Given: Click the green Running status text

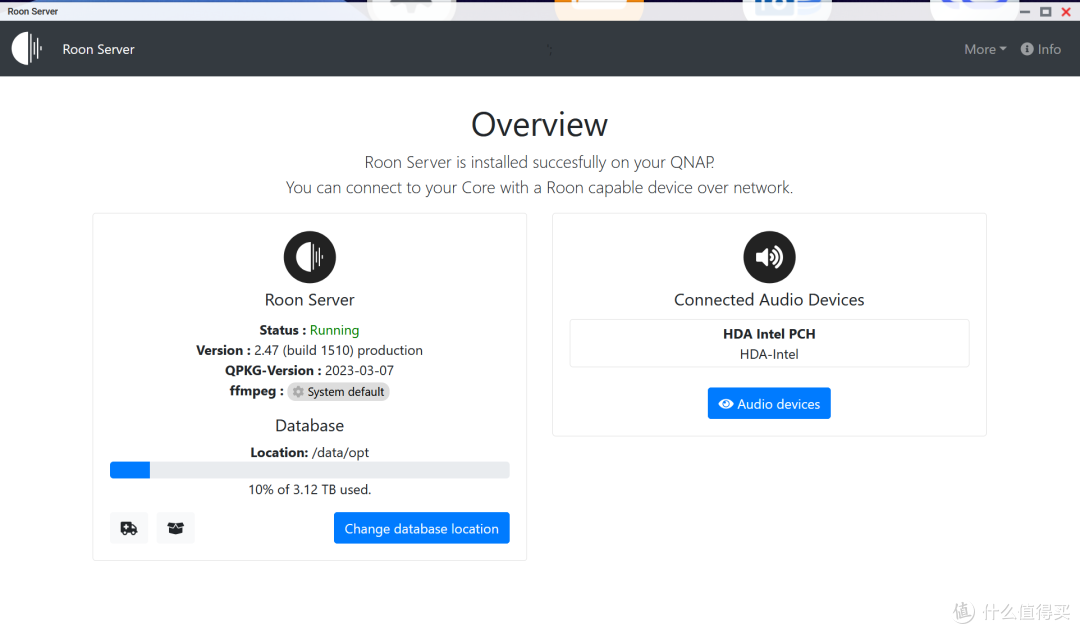Looking at the screenshot, I should (334, 330).
